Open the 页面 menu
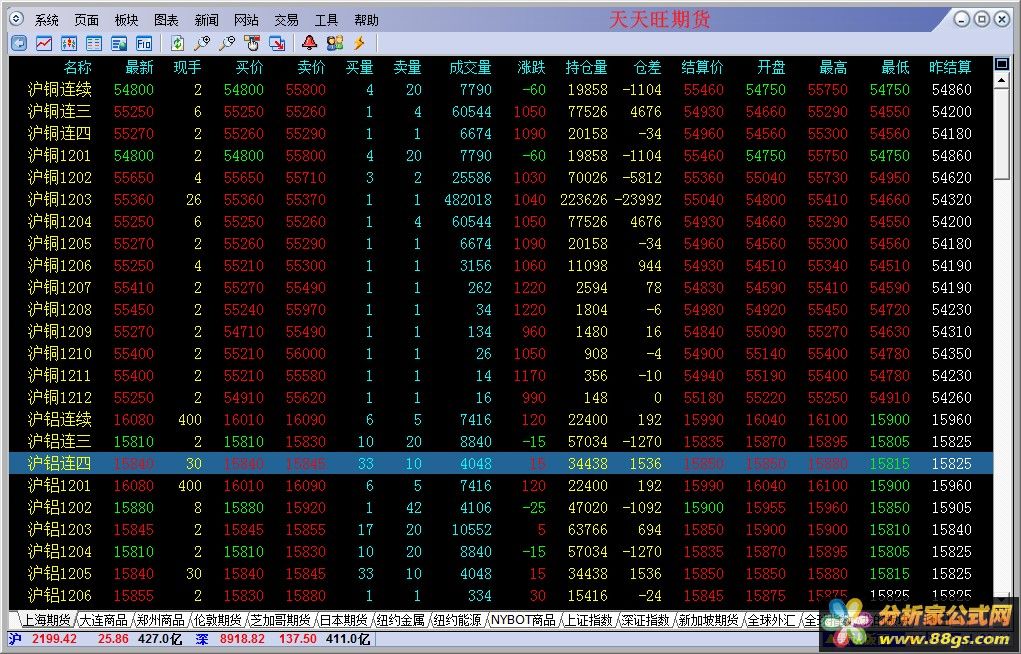This screenshot has height=654, width=1021. click(87, 20)
